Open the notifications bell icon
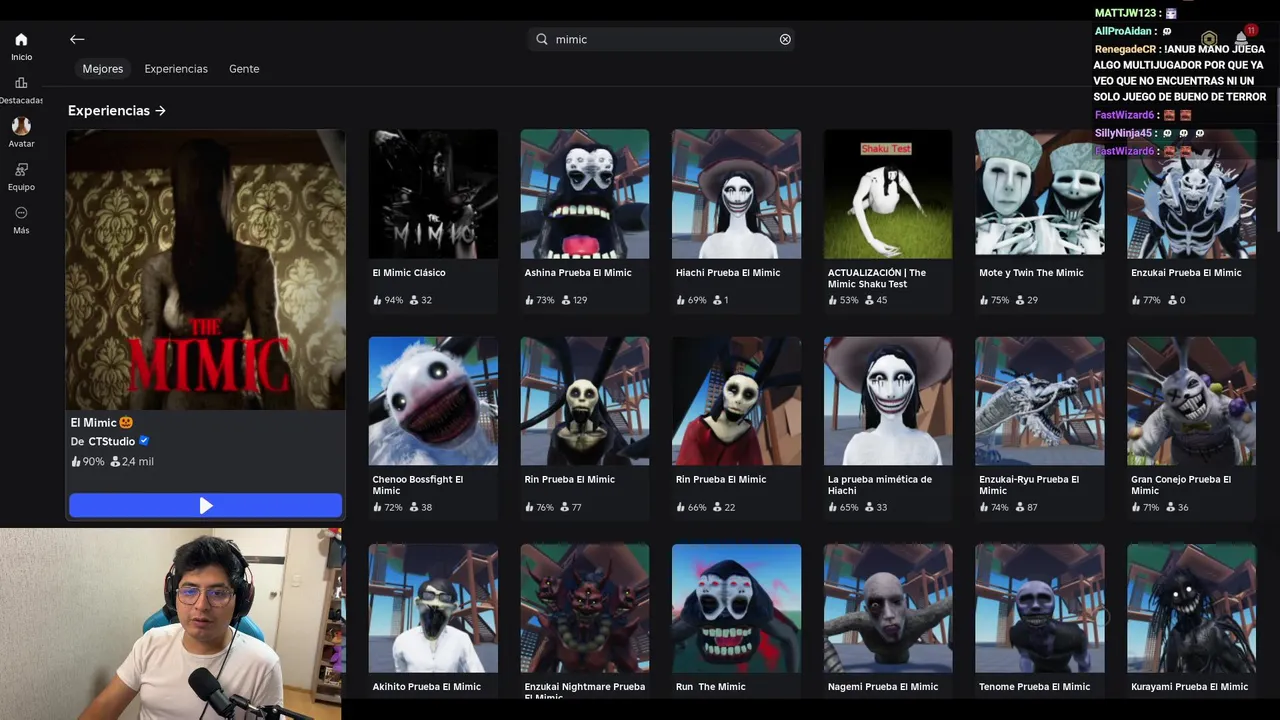 coord(1241,39)
